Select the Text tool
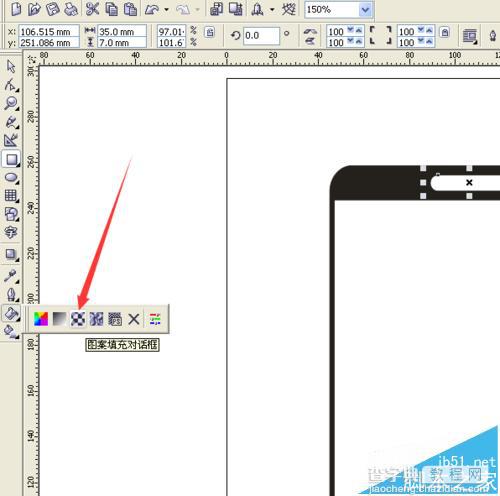 click(11, 232)
